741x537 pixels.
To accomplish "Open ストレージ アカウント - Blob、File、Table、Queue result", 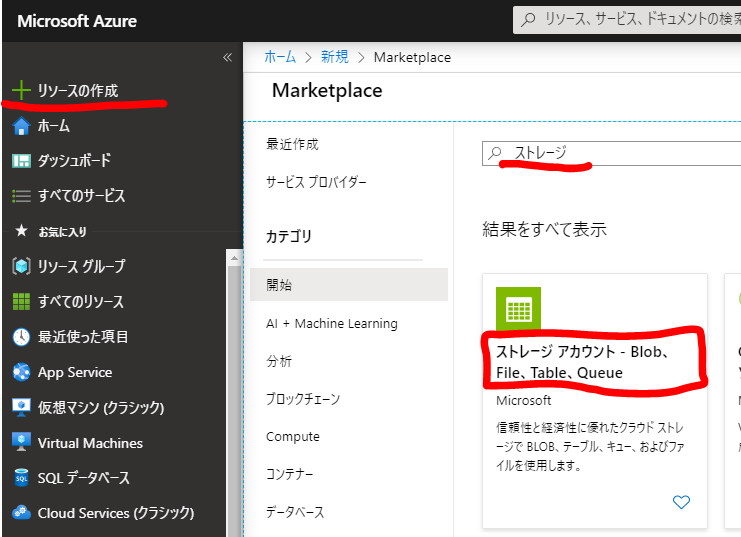I will pyautogui.click(x=581, y=362).
